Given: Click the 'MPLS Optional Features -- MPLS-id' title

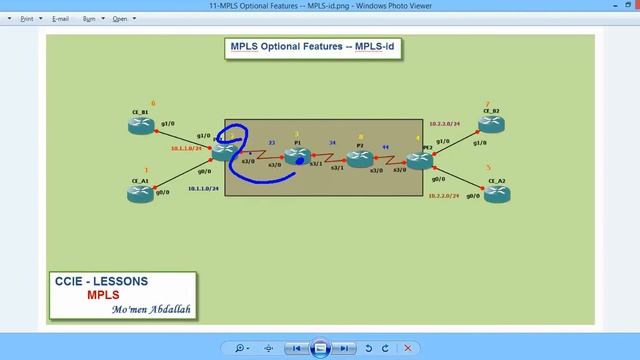Looking at the screenshot, I should 313,47.
